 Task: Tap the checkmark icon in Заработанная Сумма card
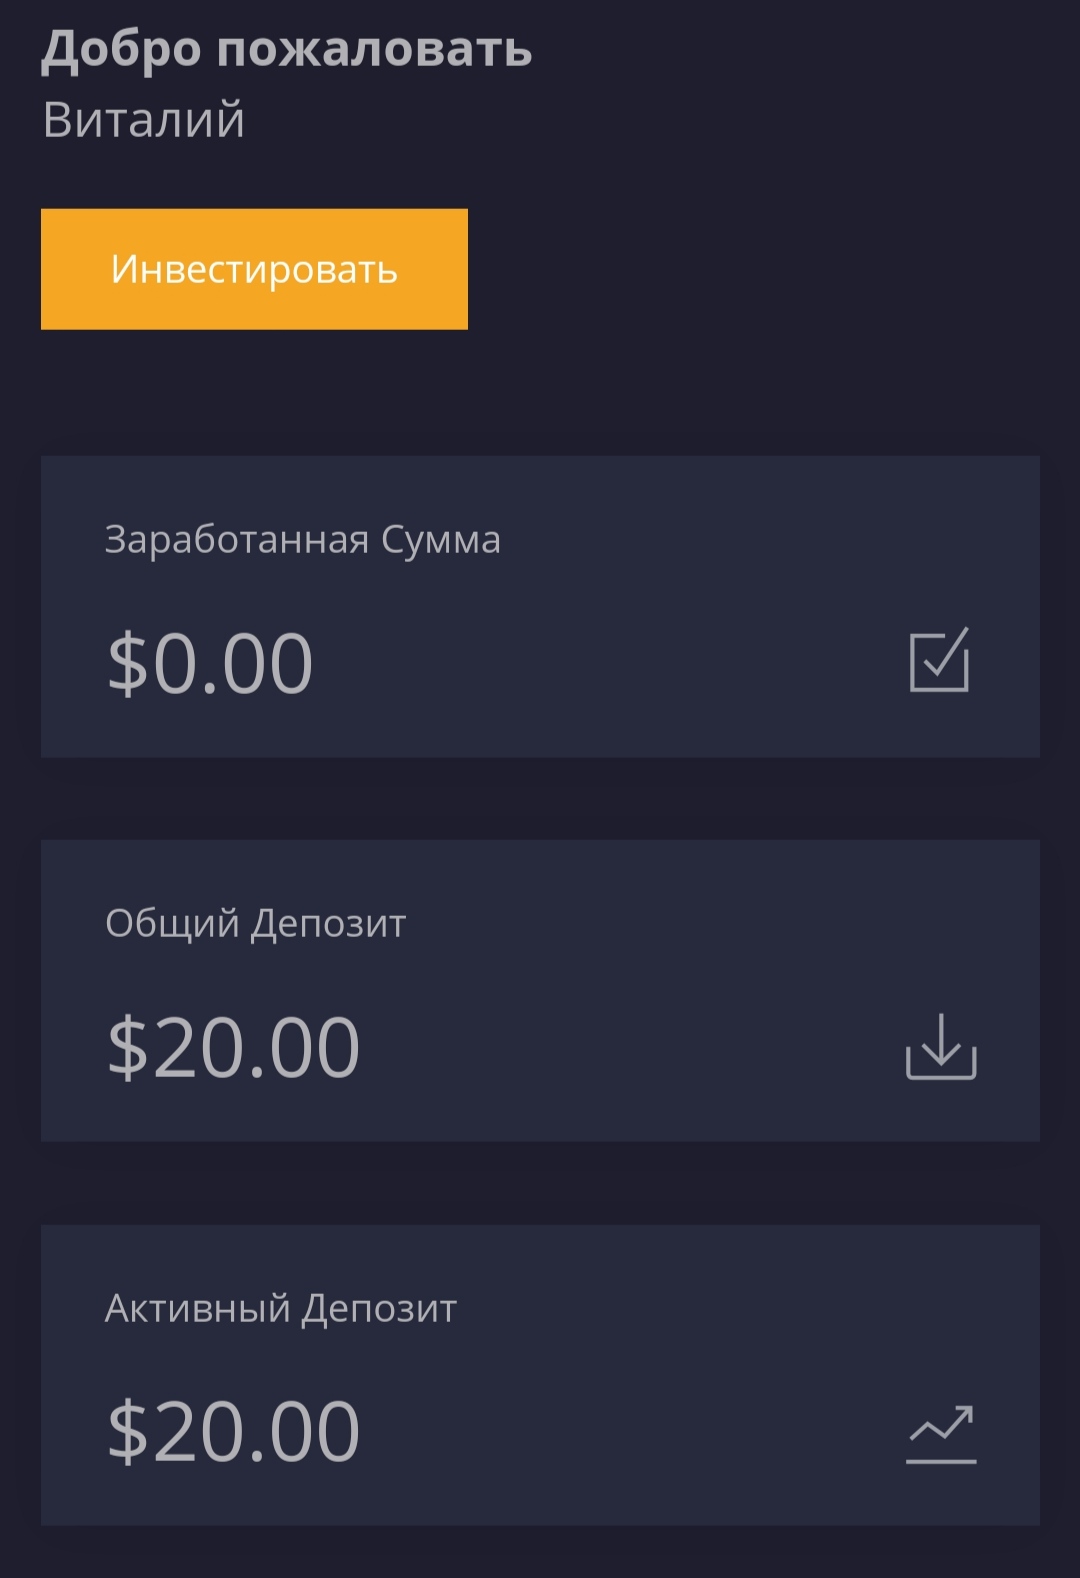coord(940,660)
